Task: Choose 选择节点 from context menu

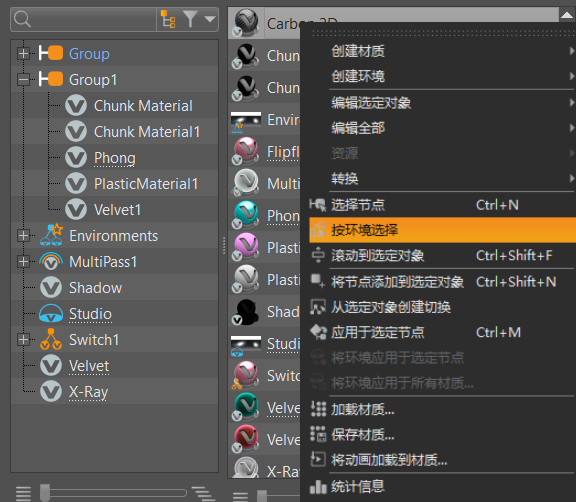Action: coord(443,205)
